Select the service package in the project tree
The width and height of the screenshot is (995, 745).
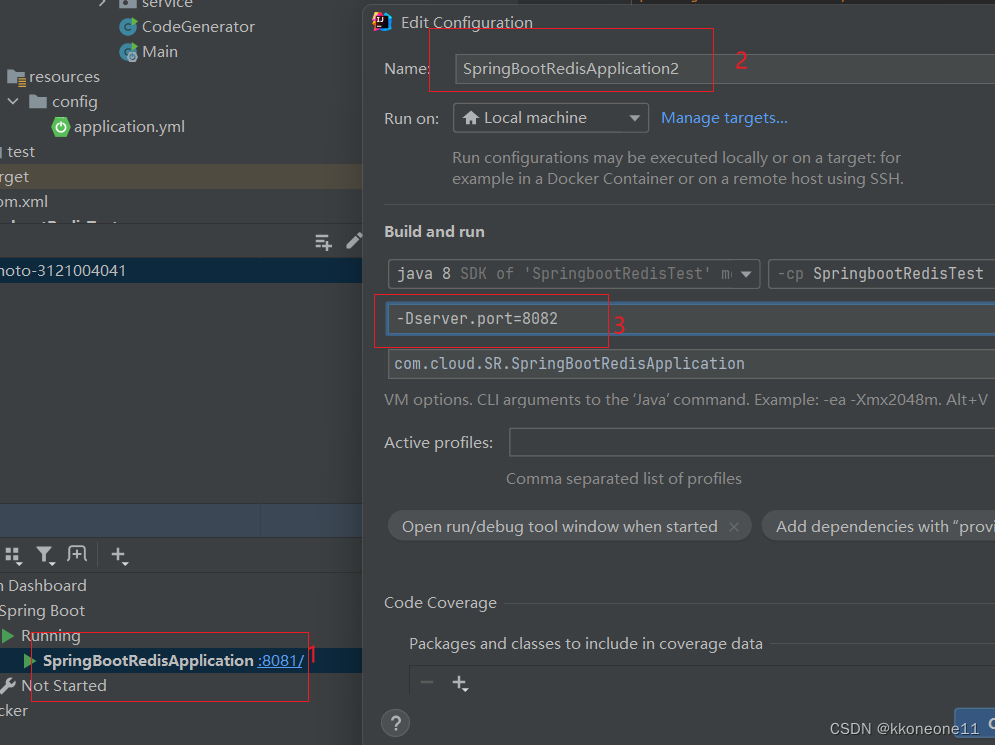tap(168, 3)
